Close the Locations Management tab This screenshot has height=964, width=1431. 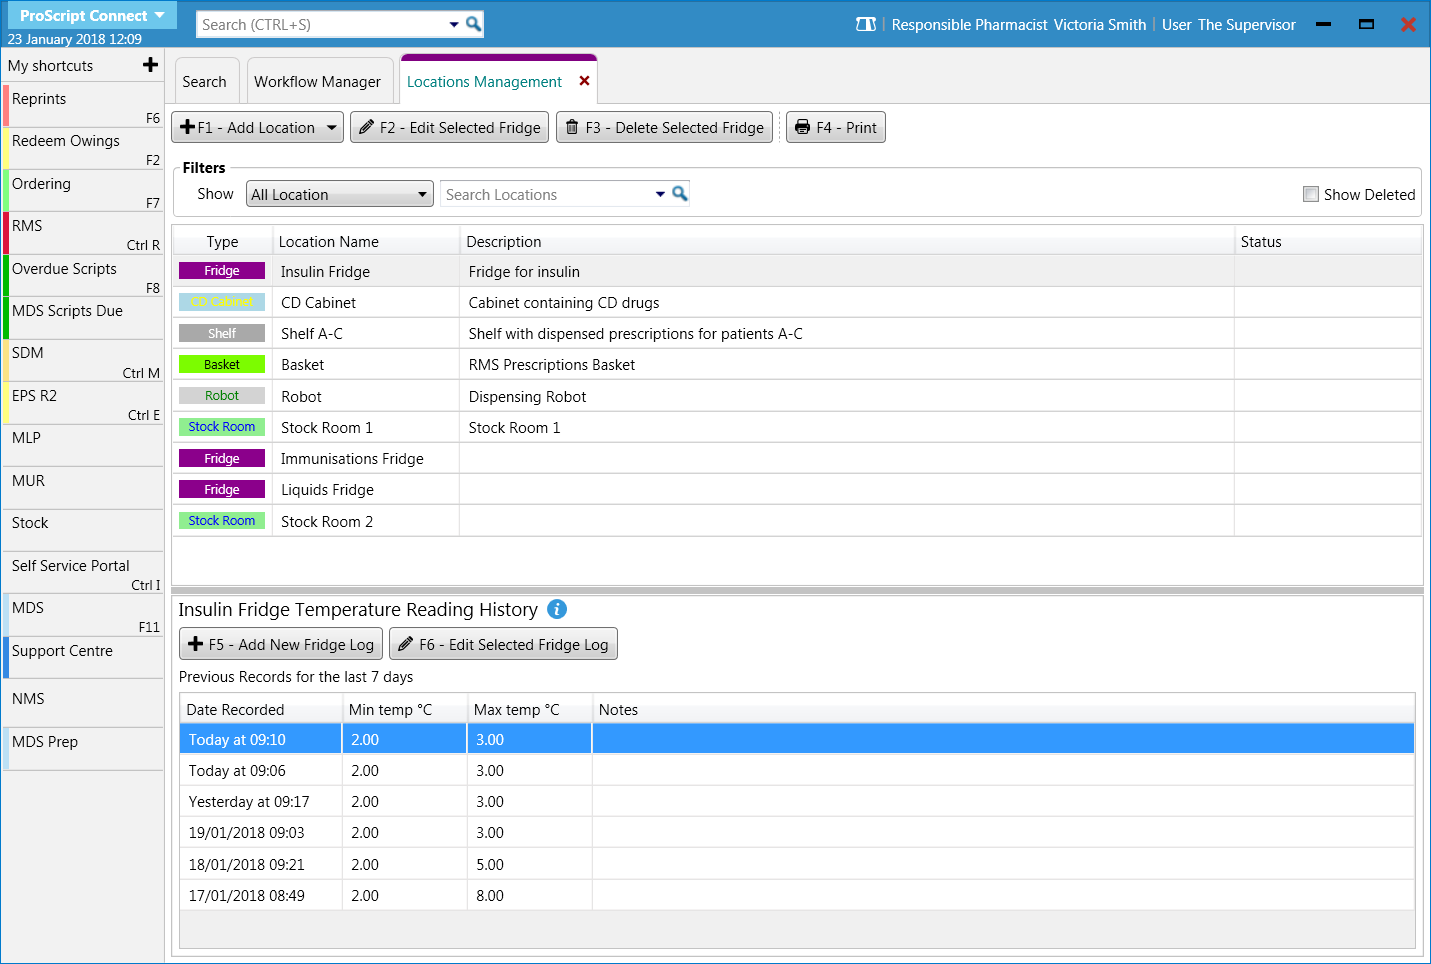tap(585, 81)
